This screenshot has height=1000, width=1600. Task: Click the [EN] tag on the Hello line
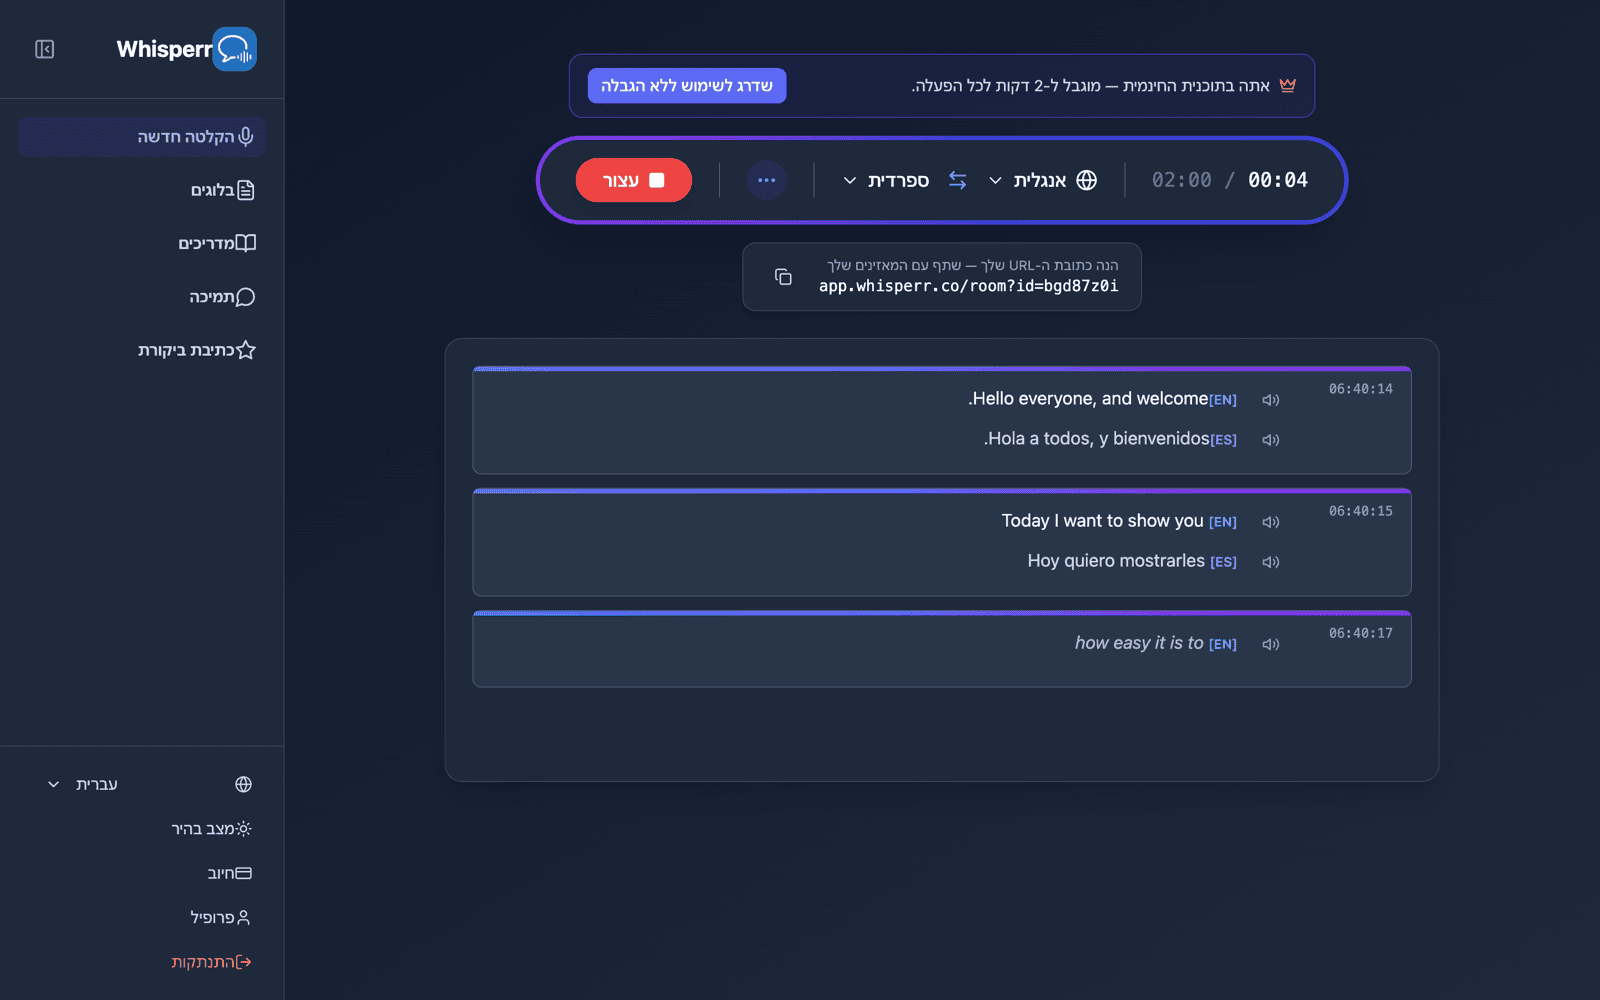1223,400
